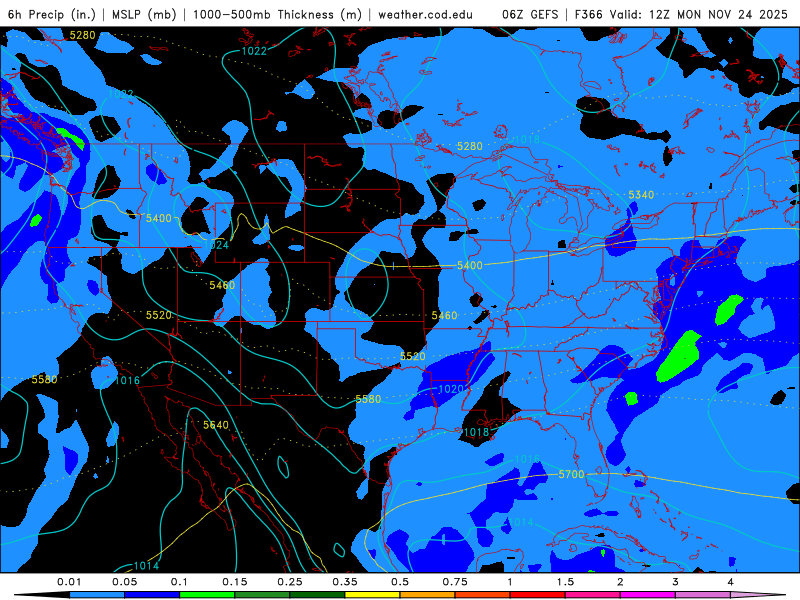Click the '6h Precip (in.)' title text
Screen dimensions: 800x600
tap(52, 14)
